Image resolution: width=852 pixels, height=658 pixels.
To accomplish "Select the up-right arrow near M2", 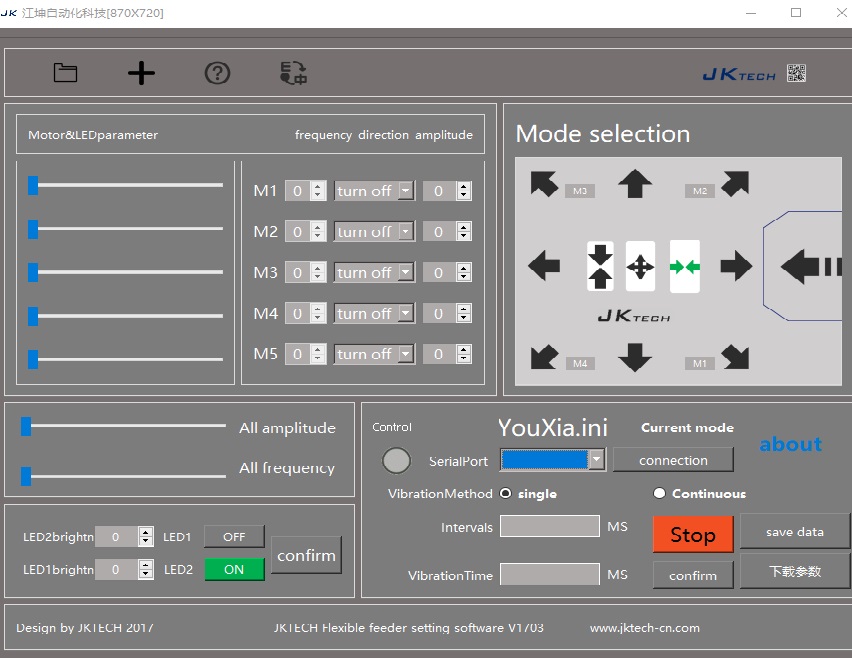I will (735, 184).
